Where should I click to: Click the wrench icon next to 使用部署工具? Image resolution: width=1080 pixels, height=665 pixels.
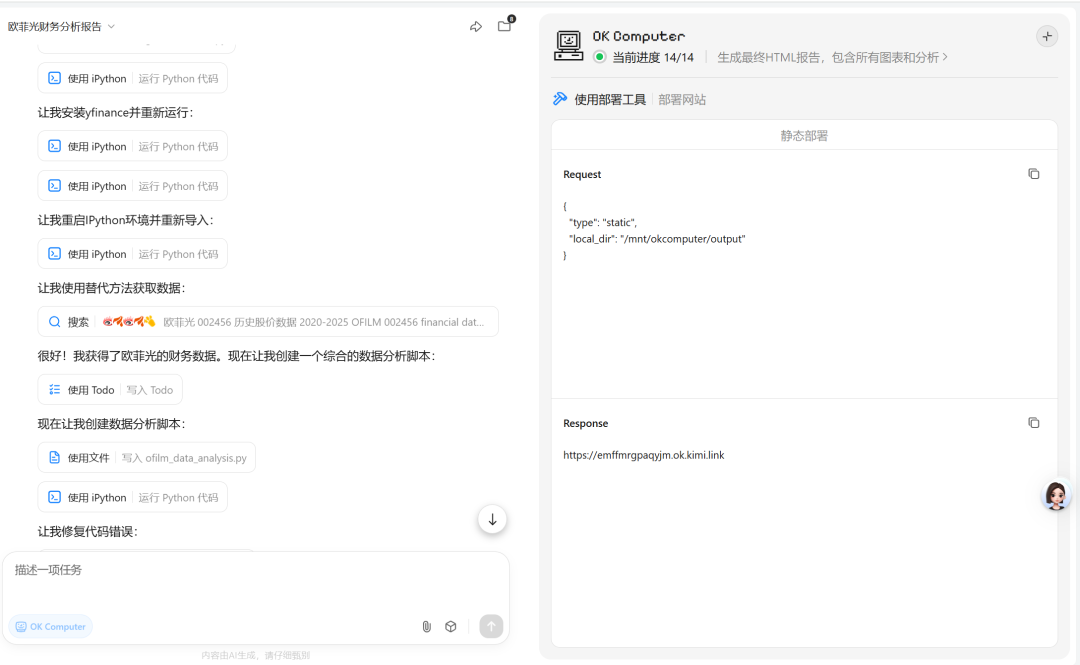560,99
